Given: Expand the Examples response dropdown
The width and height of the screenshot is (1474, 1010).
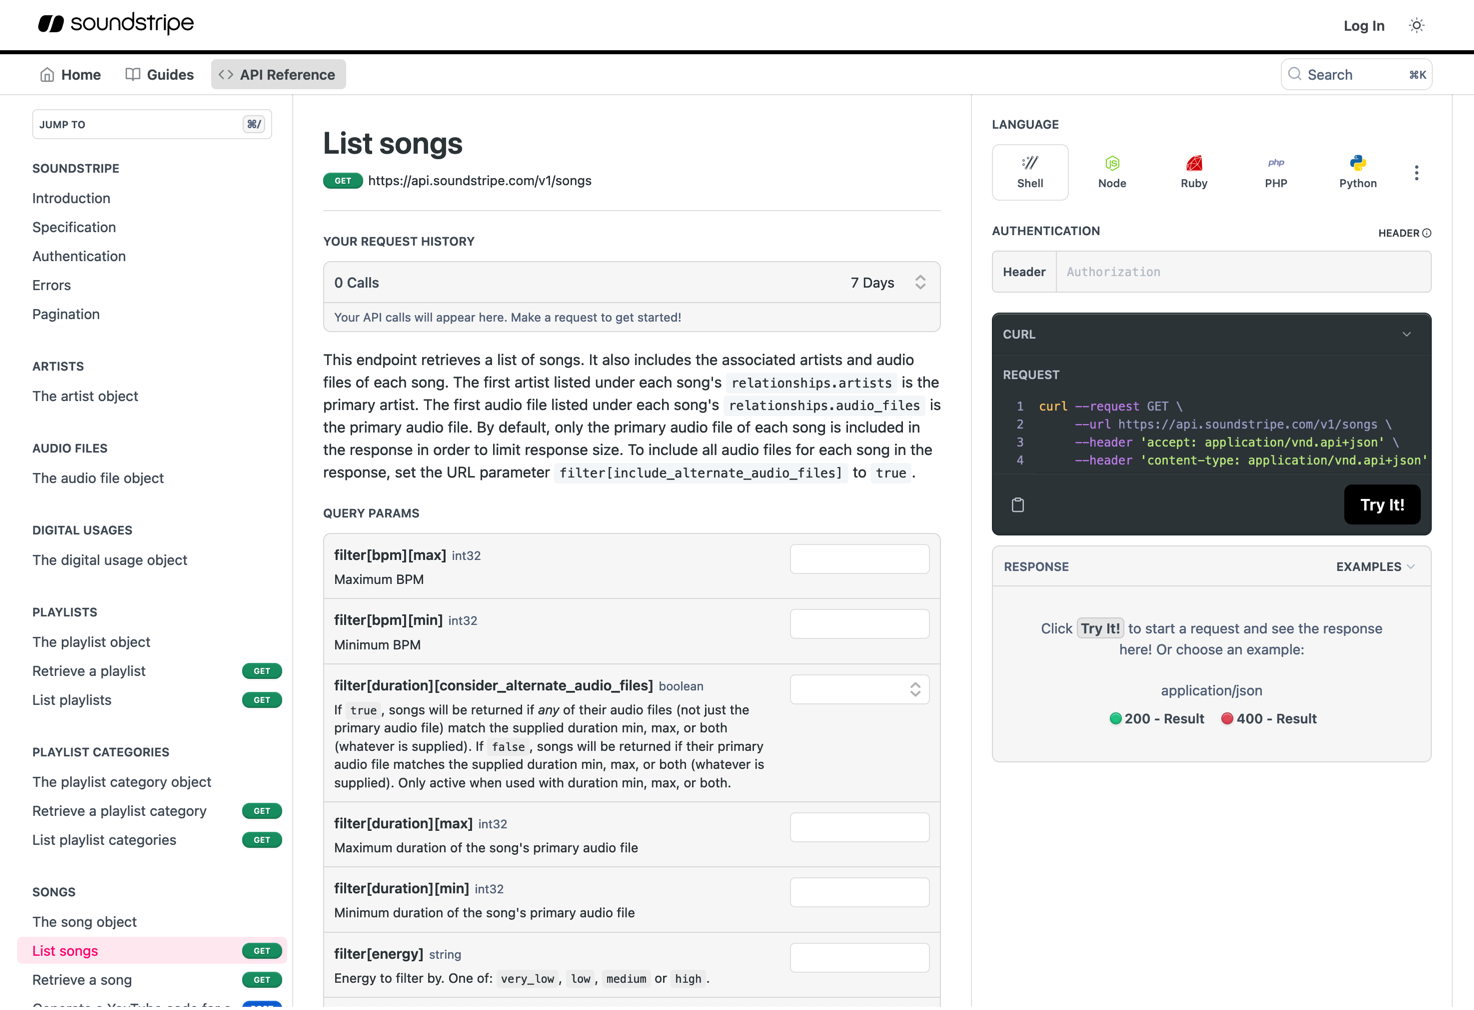Looking at the screenshot, I should [1376, 566].
